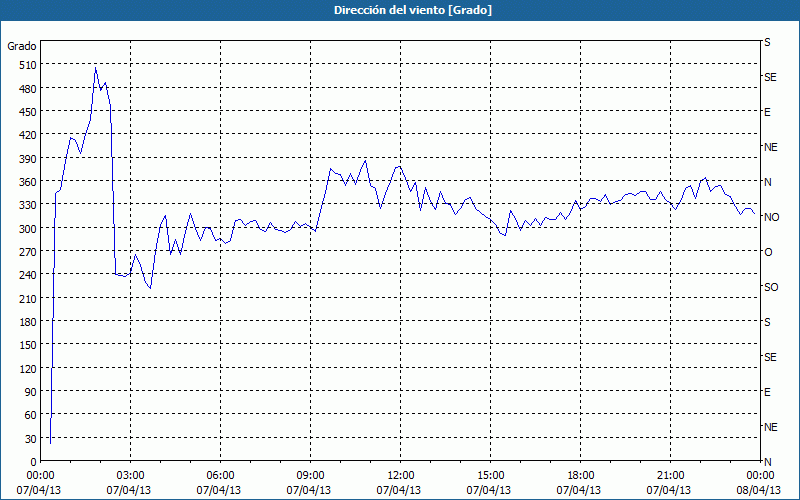
Task: Click the 0 degree axis value
Action: 34,462
